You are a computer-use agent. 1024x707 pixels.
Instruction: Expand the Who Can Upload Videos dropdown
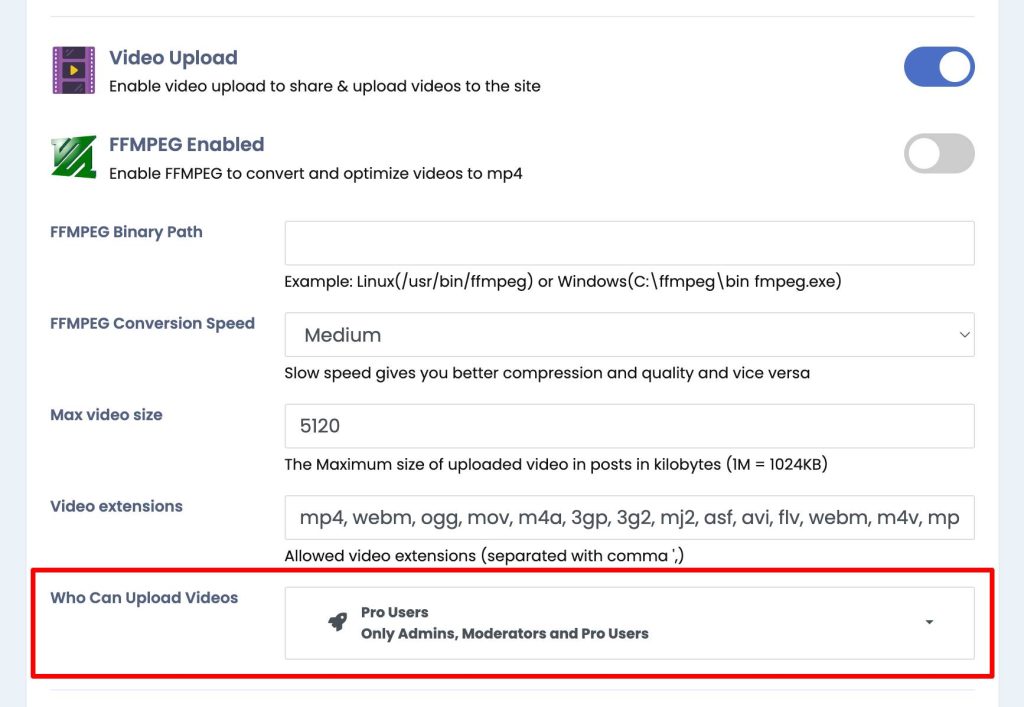coord(630,623)
